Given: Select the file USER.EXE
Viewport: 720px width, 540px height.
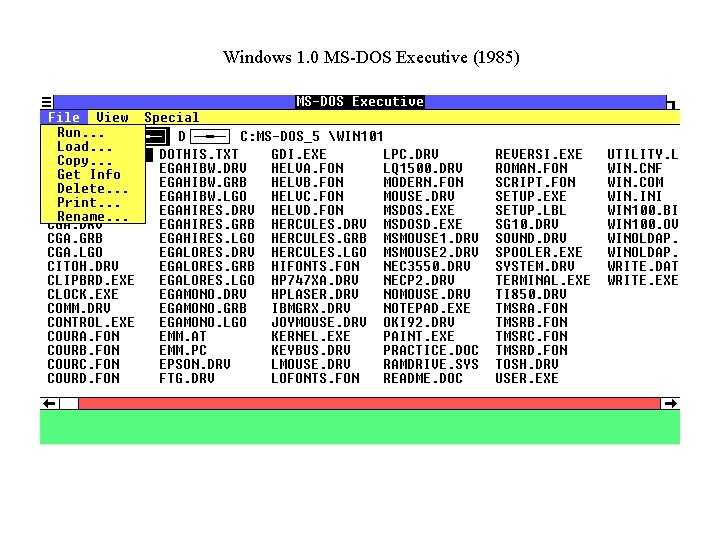Looking at the screenshot, I should [x=527, y=378].
